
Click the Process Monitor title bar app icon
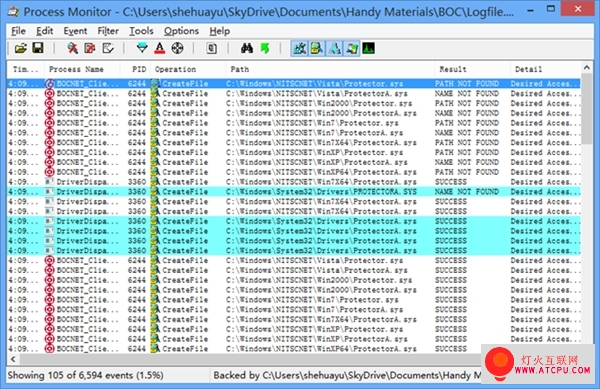pyautogui.click(x=13, y=11)
